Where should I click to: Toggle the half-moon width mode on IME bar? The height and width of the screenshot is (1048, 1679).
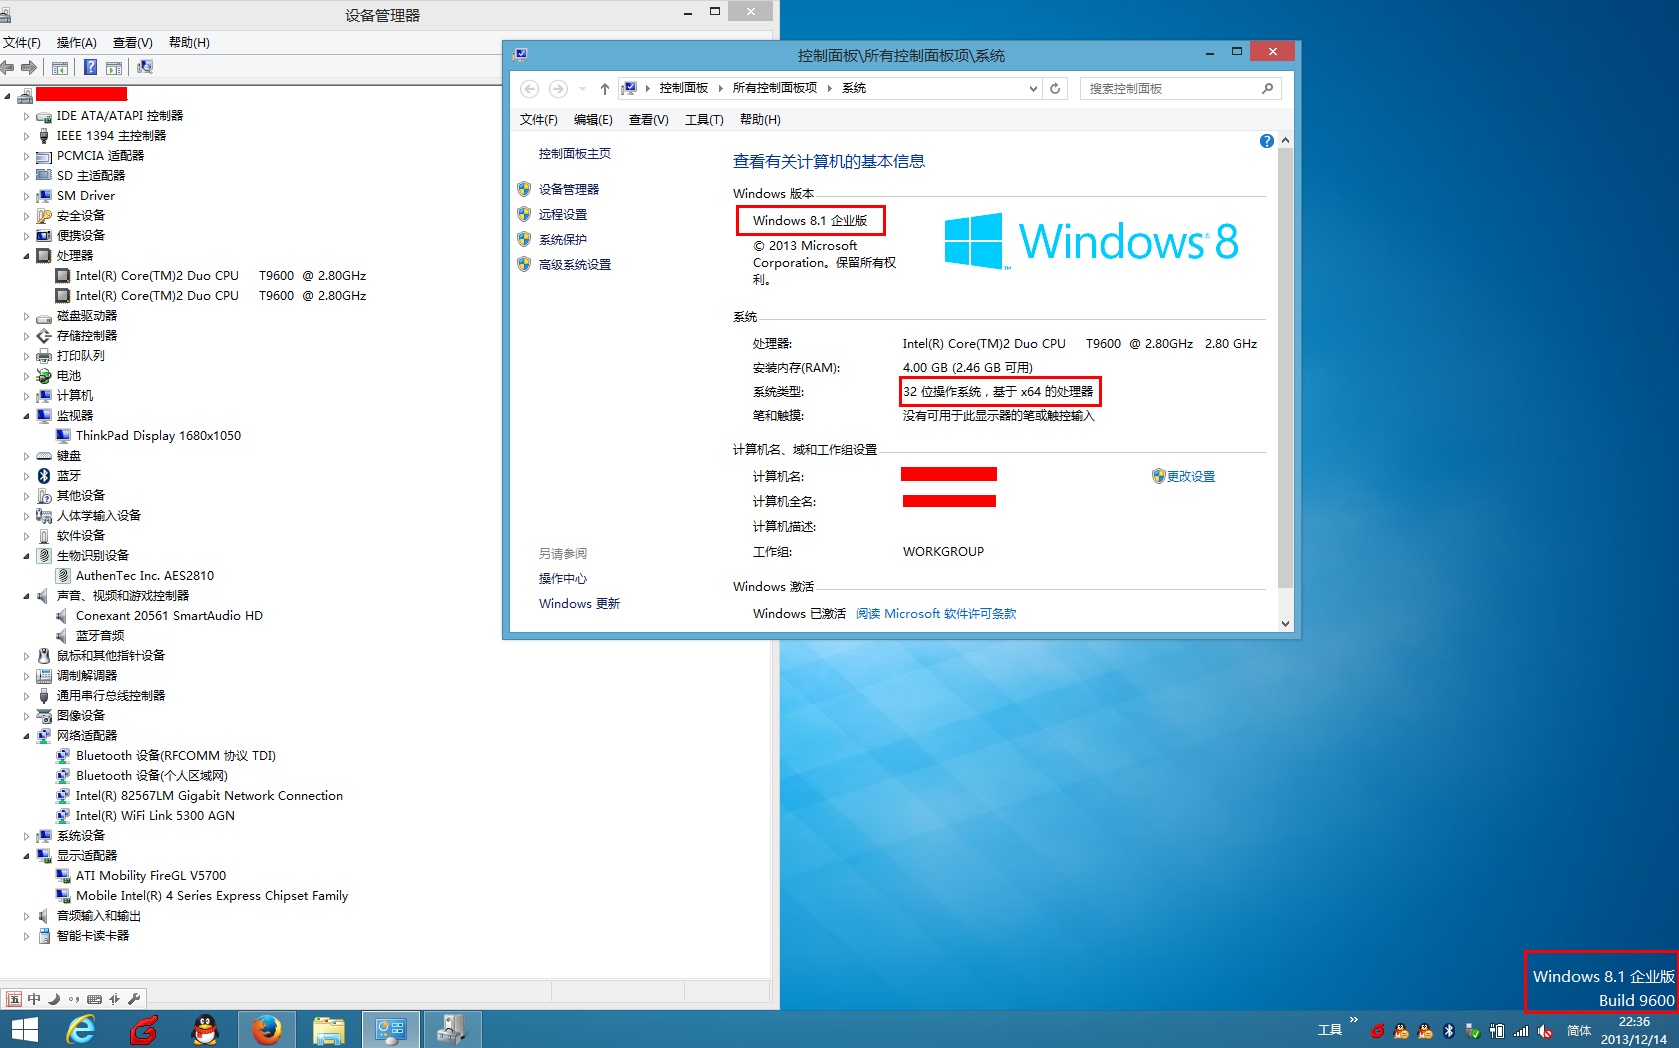(54, 999)
